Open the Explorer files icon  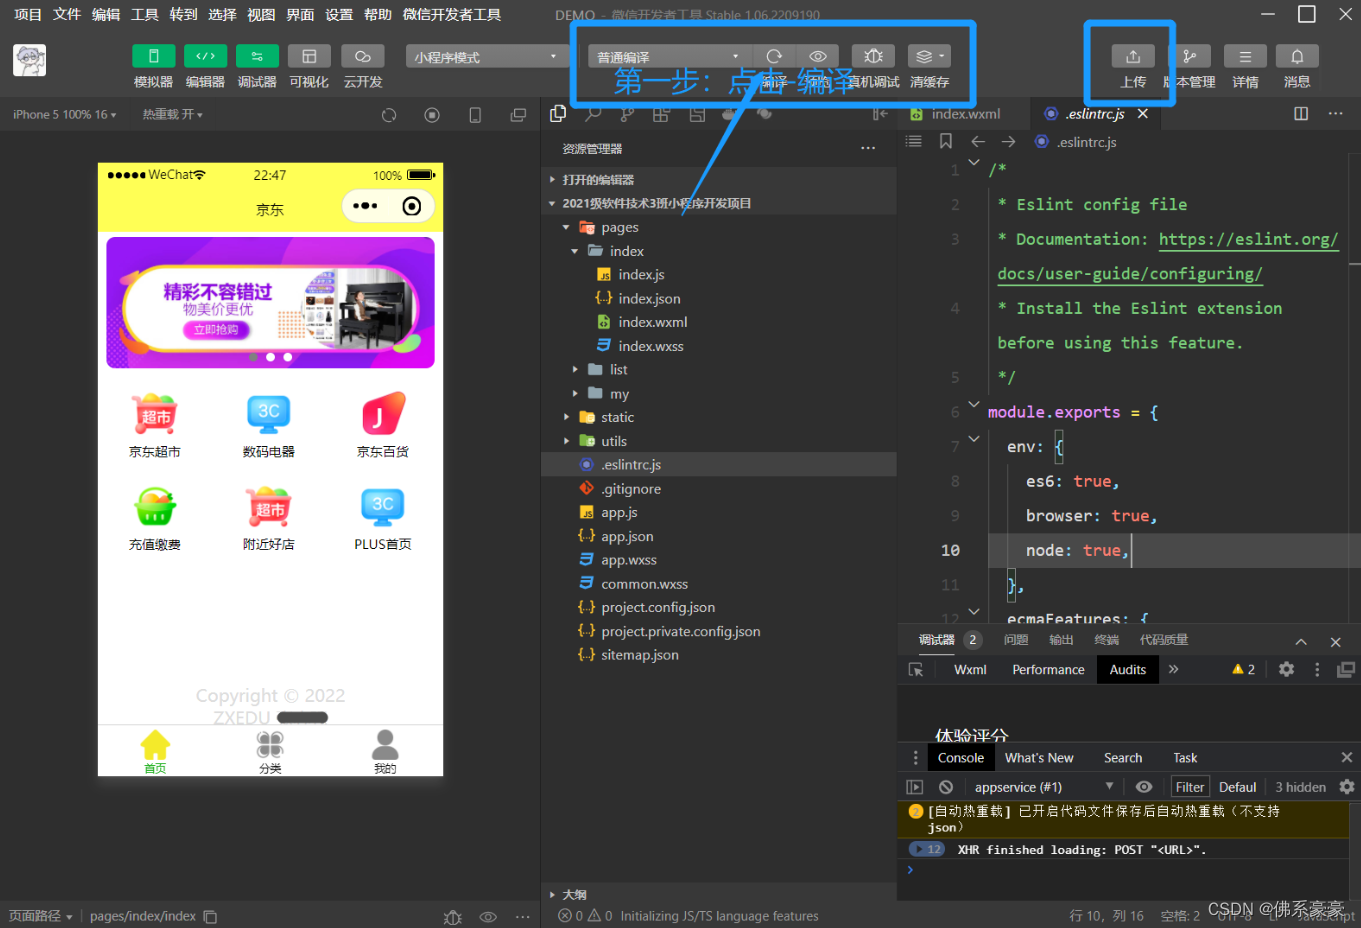point(558,114)
